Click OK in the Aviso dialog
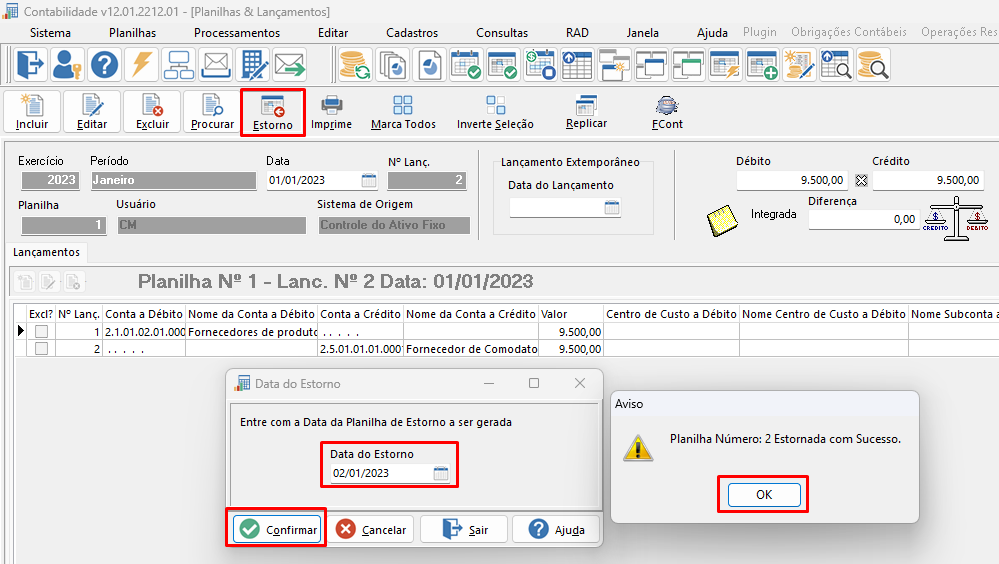This screenshot has height=564, width=999. tap(764, 495)
